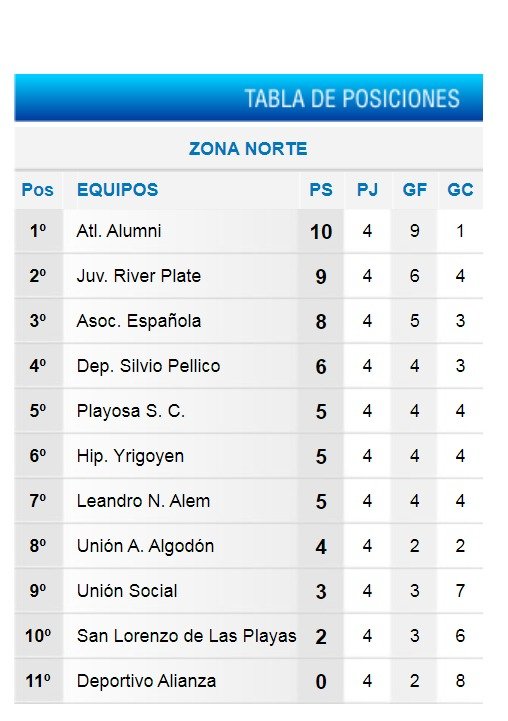Click Atl. Alumni's 10 points value
Viewport: 508px width, 721px height.
(x=321, y=232)
